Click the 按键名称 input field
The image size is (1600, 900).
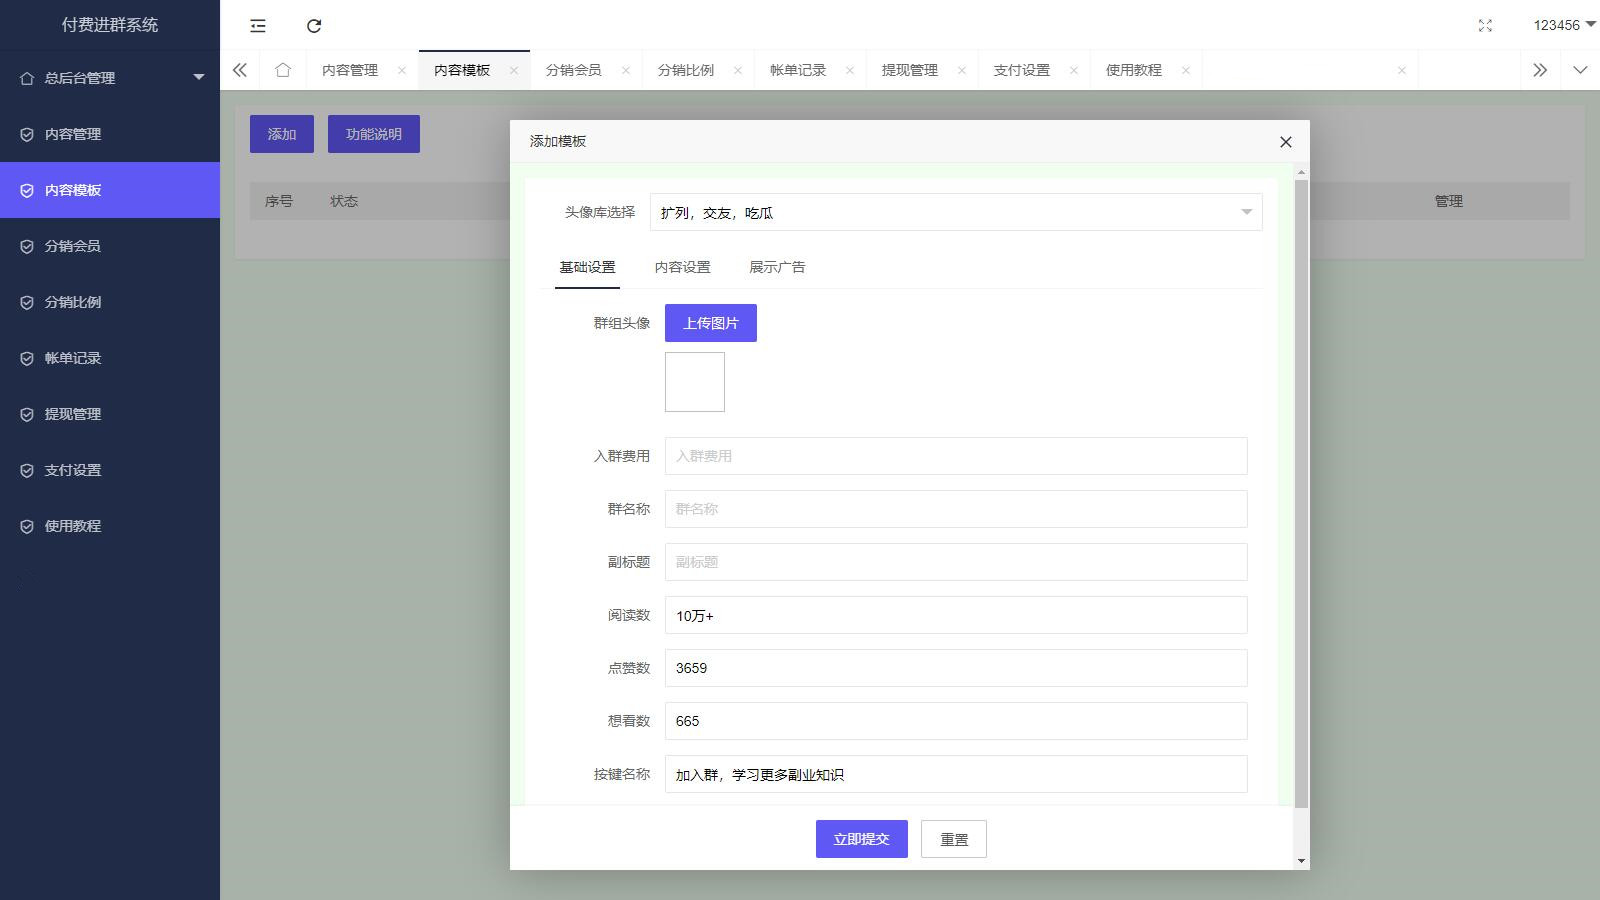click(x=956, y=774)
